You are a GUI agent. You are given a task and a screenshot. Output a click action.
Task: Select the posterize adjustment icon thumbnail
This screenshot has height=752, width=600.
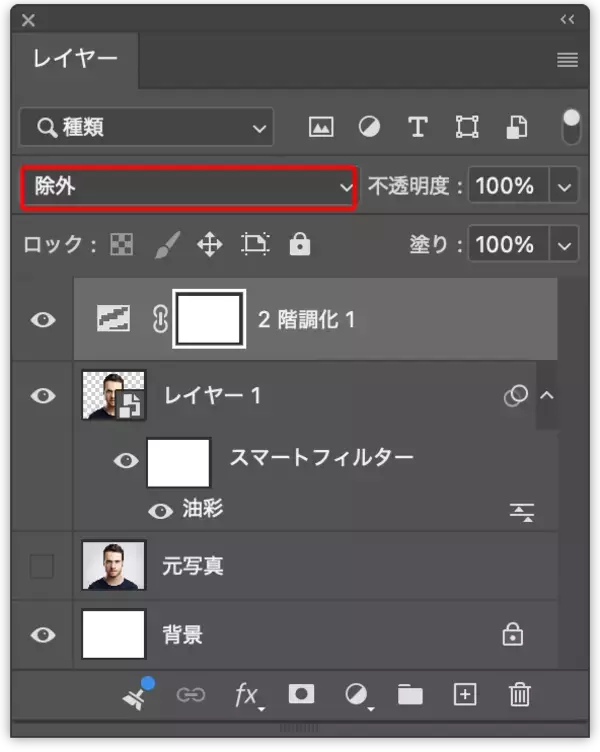[113, 319]
